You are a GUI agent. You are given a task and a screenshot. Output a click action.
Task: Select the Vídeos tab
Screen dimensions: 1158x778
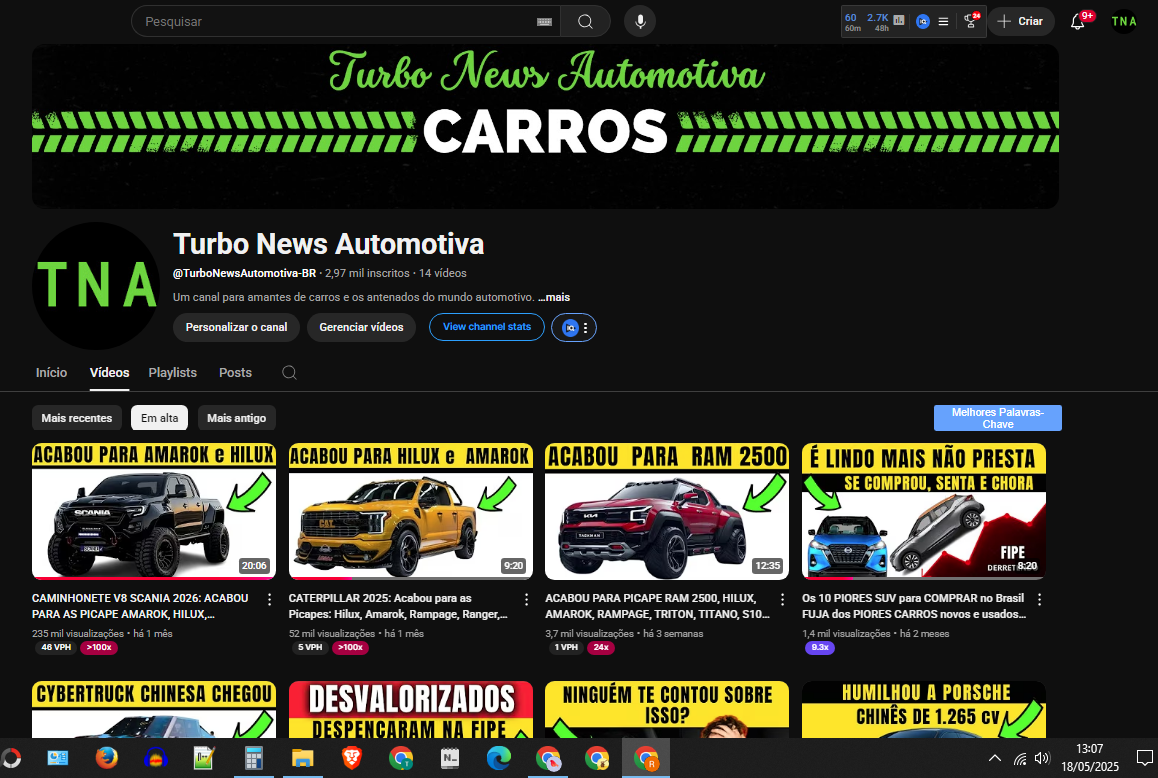point(109,373)
